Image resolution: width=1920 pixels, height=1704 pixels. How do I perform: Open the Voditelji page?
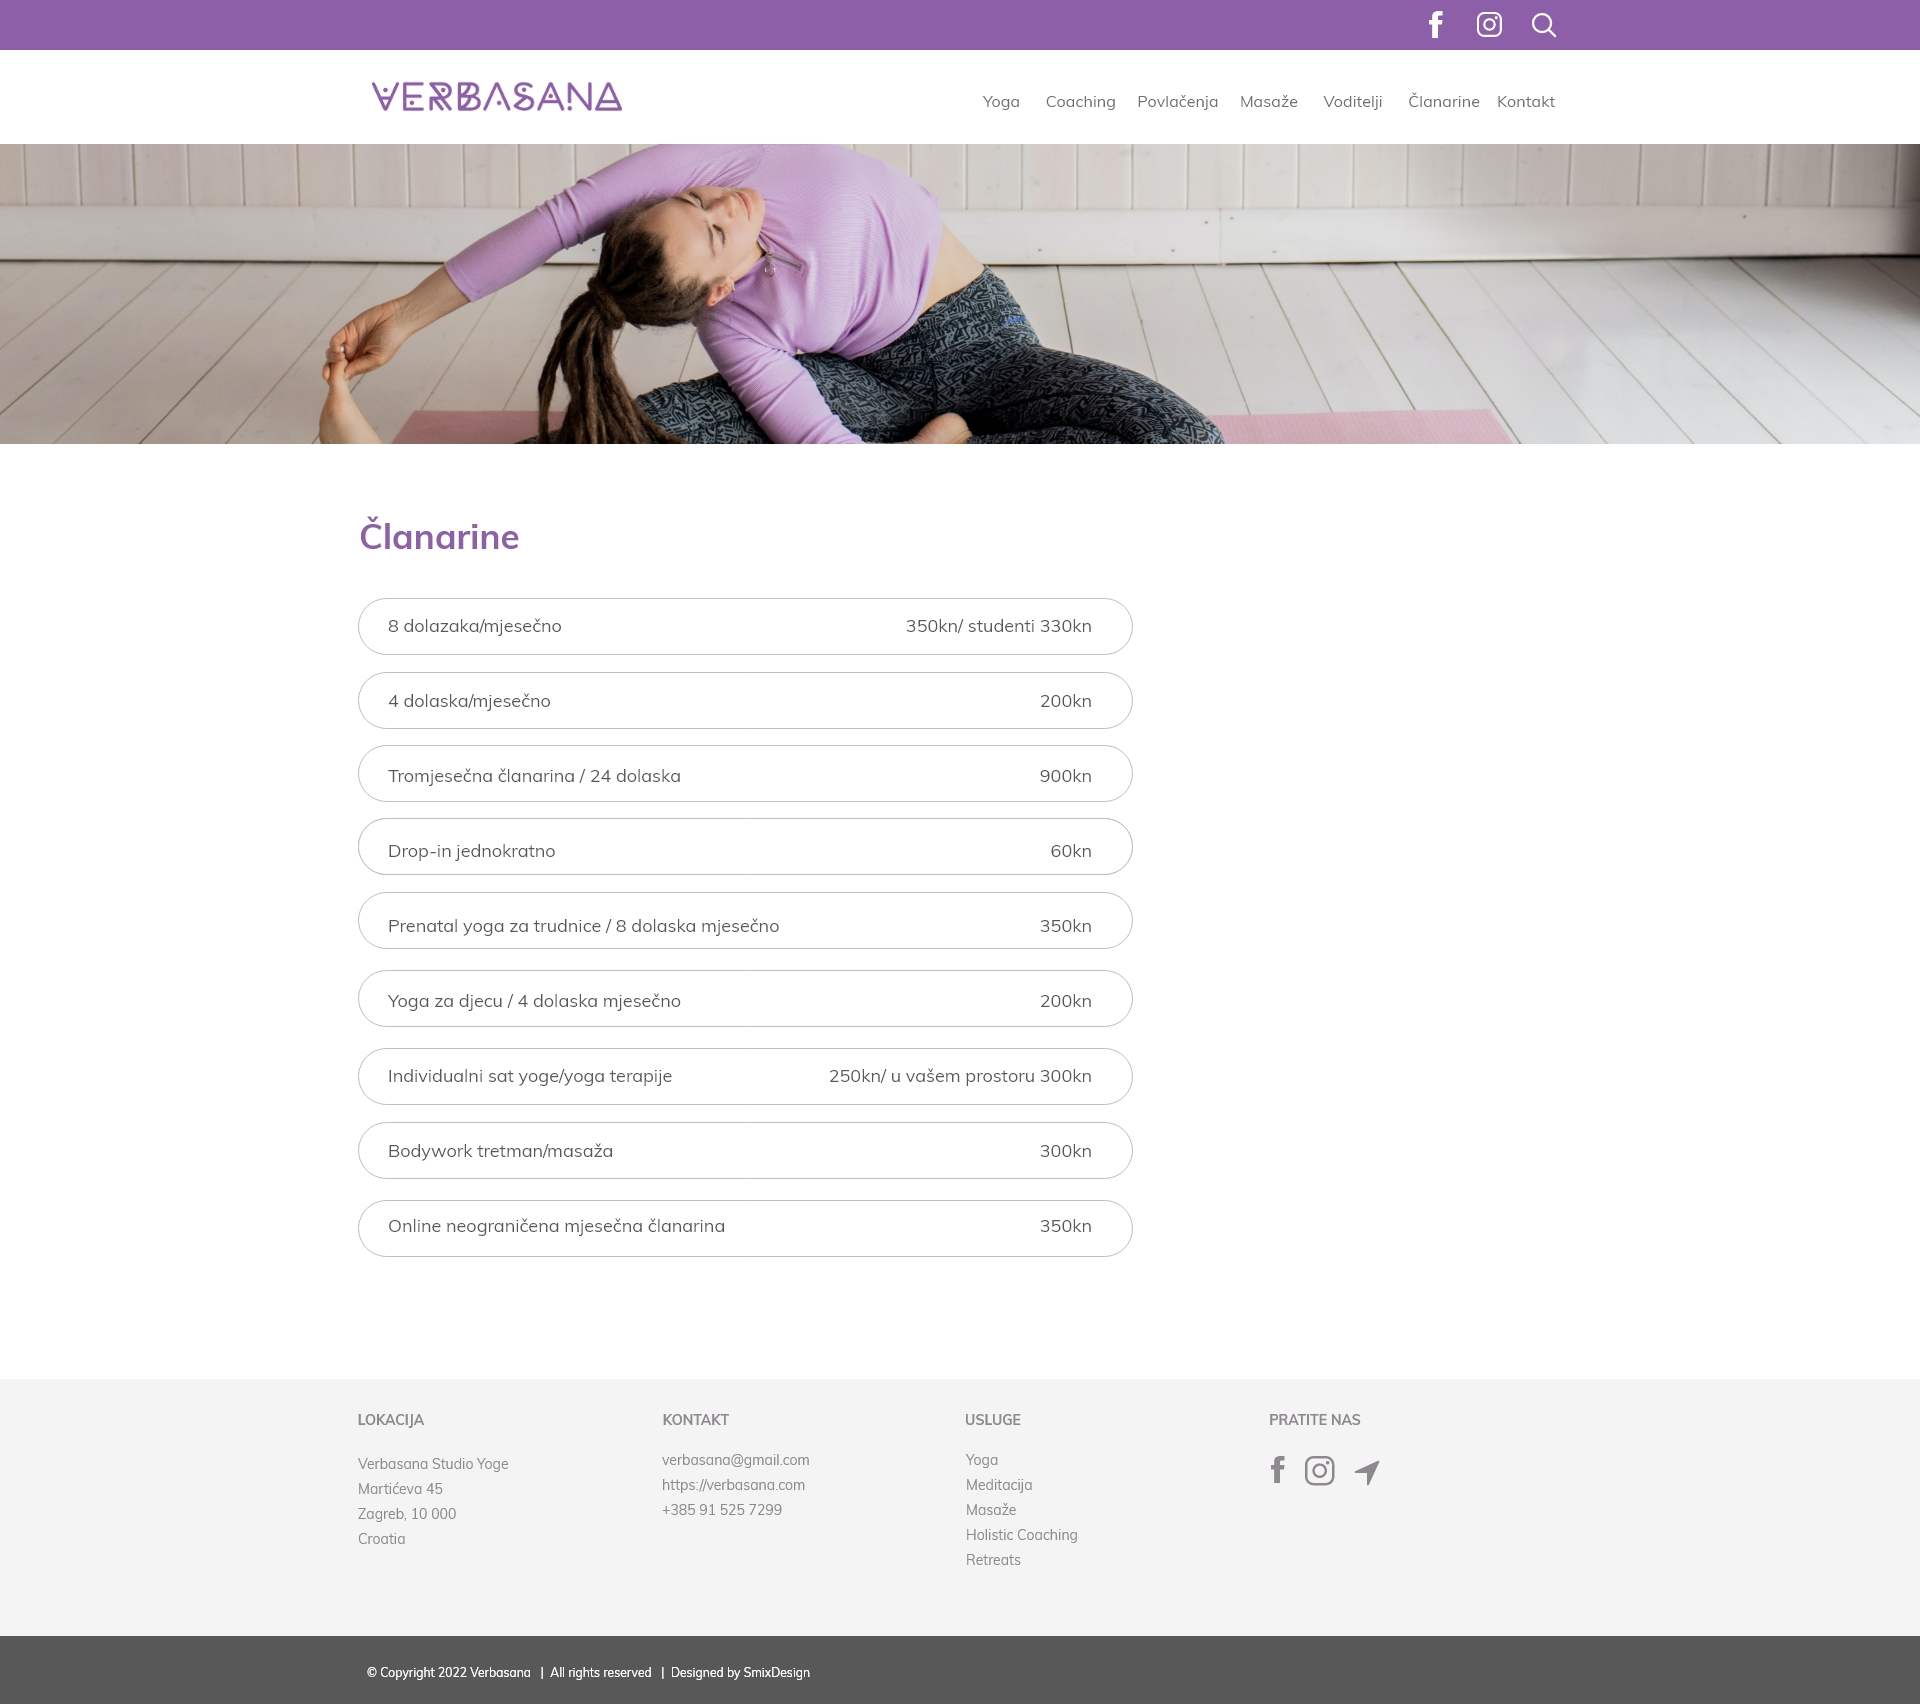tap(1352, 102)
